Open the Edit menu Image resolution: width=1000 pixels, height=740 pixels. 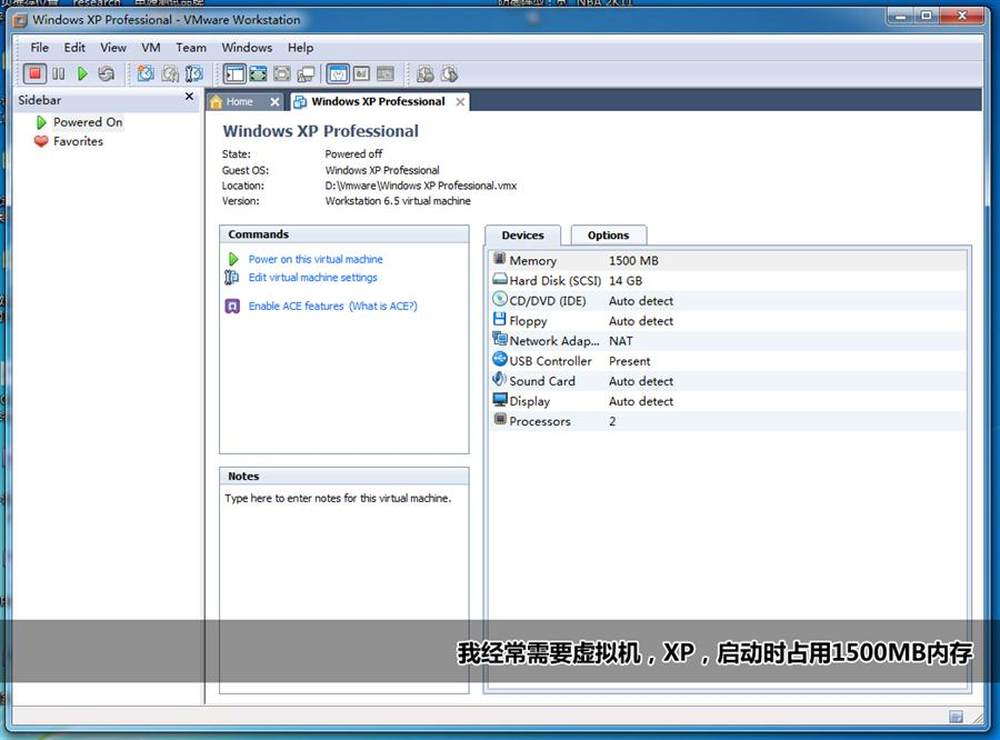point(74,47)
